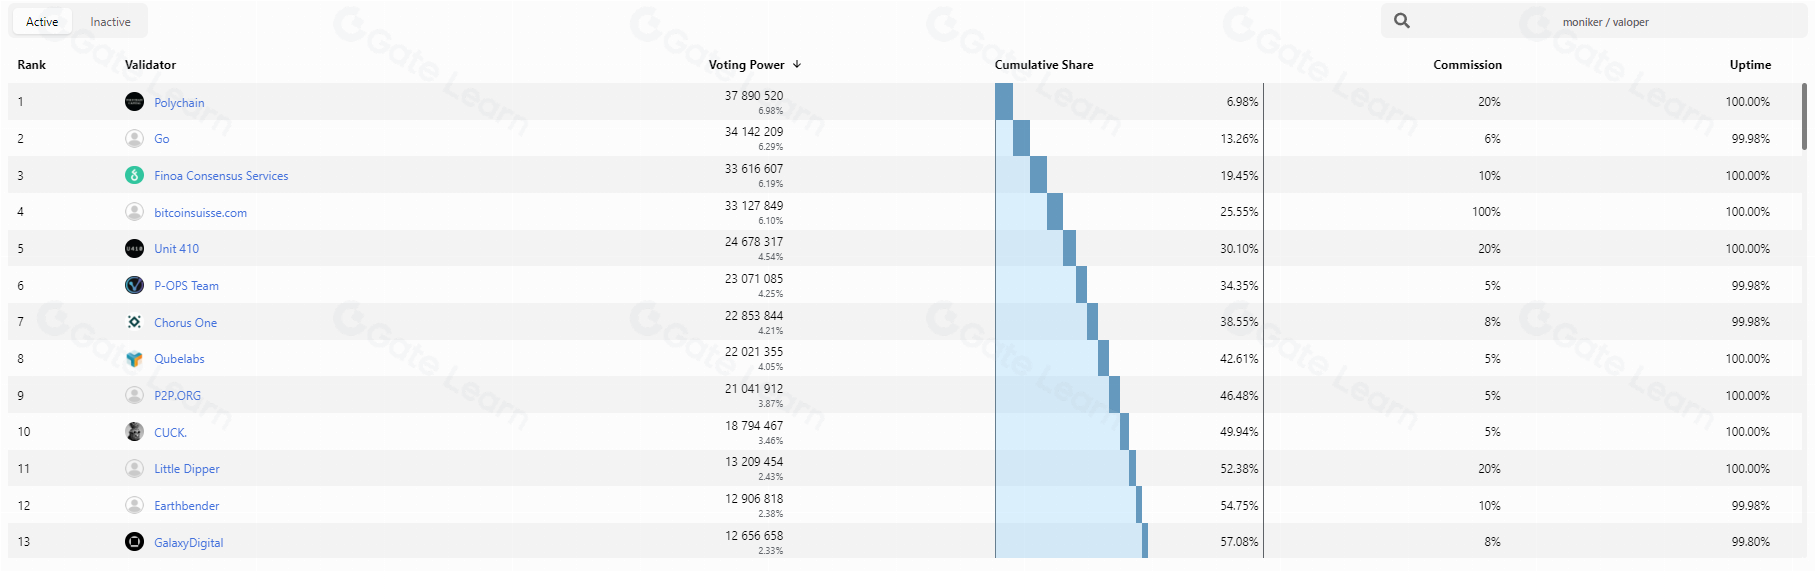Sort by the Uptime column header
Image resolution: width=1815 pixels, height=571 pixels.
tap(1750, 64)
